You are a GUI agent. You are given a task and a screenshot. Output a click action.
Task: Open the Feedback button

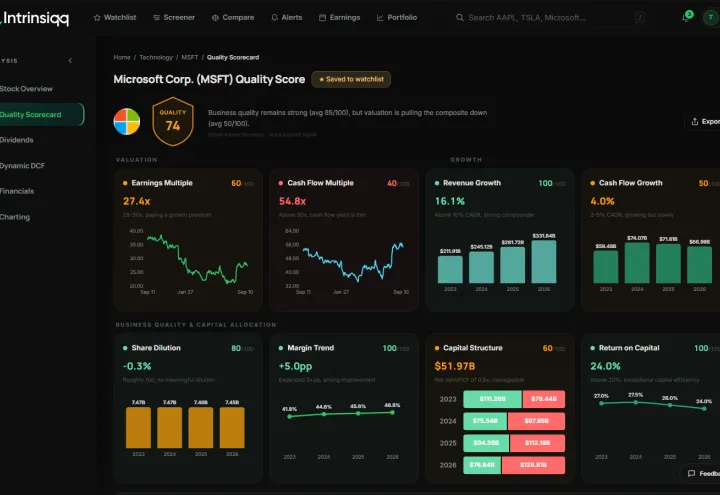pos(701,473)
